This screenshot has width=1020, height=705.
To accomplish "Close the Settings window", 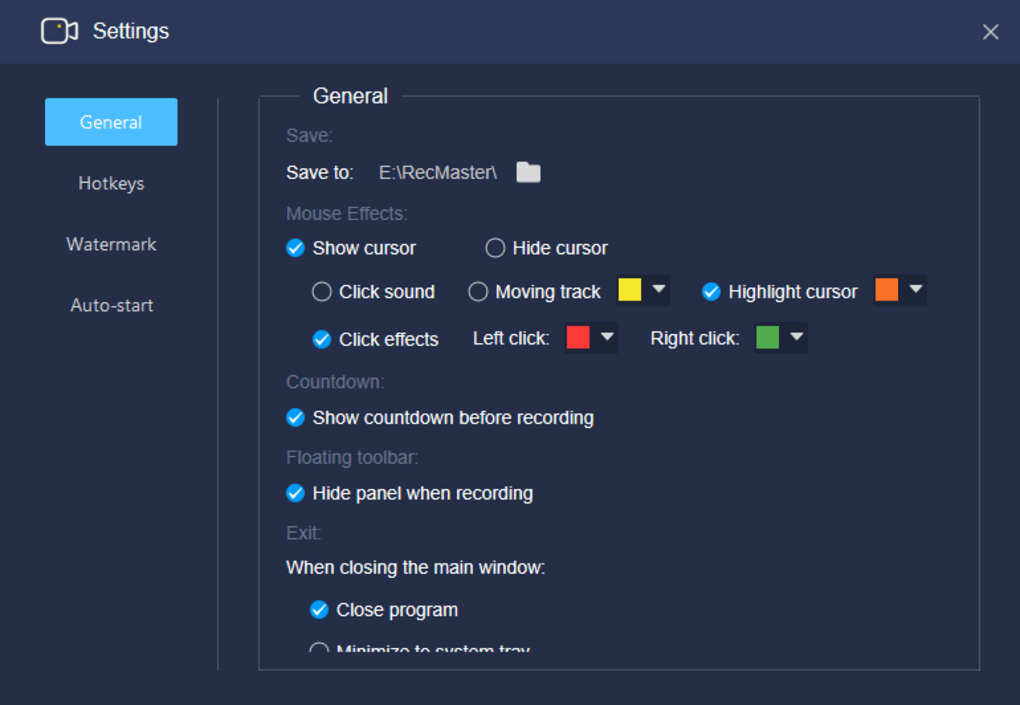I will coord(990,32).
